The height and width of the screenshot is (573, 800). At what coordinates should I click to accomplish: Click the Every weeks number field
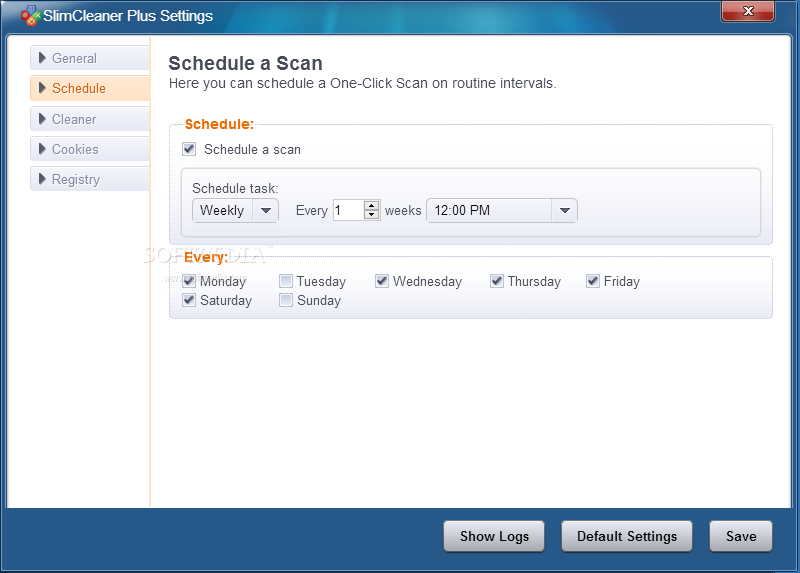point(348,210)
